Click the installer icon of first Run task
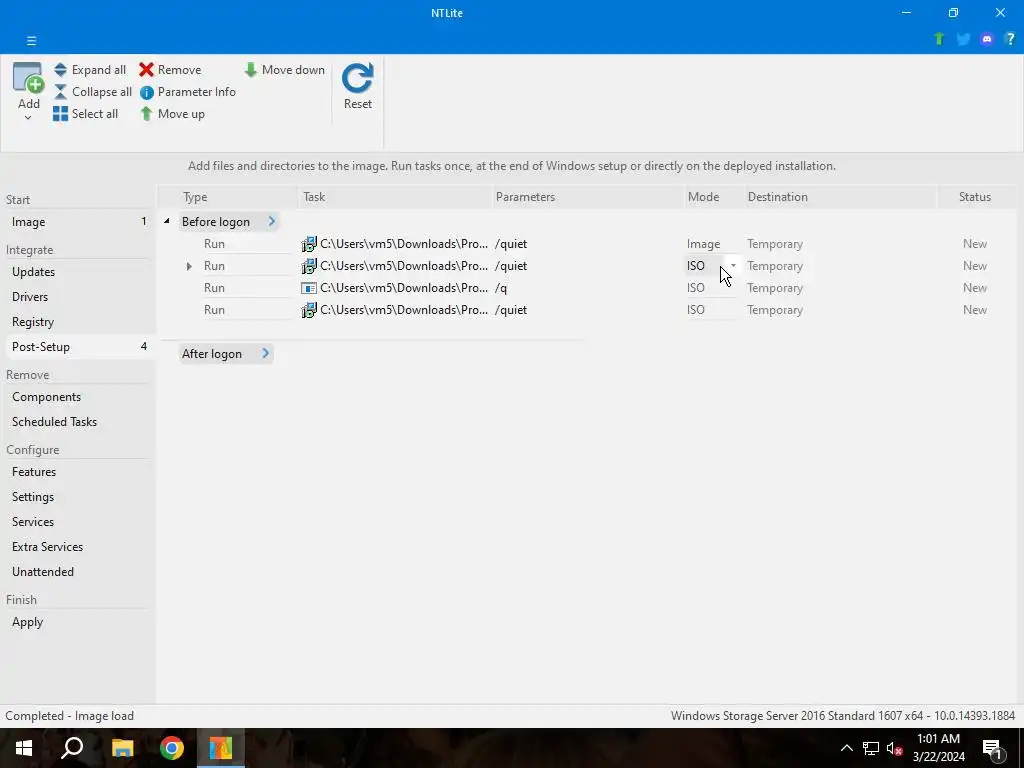This screenshot has width=1024, height=768. coord(309,244)
